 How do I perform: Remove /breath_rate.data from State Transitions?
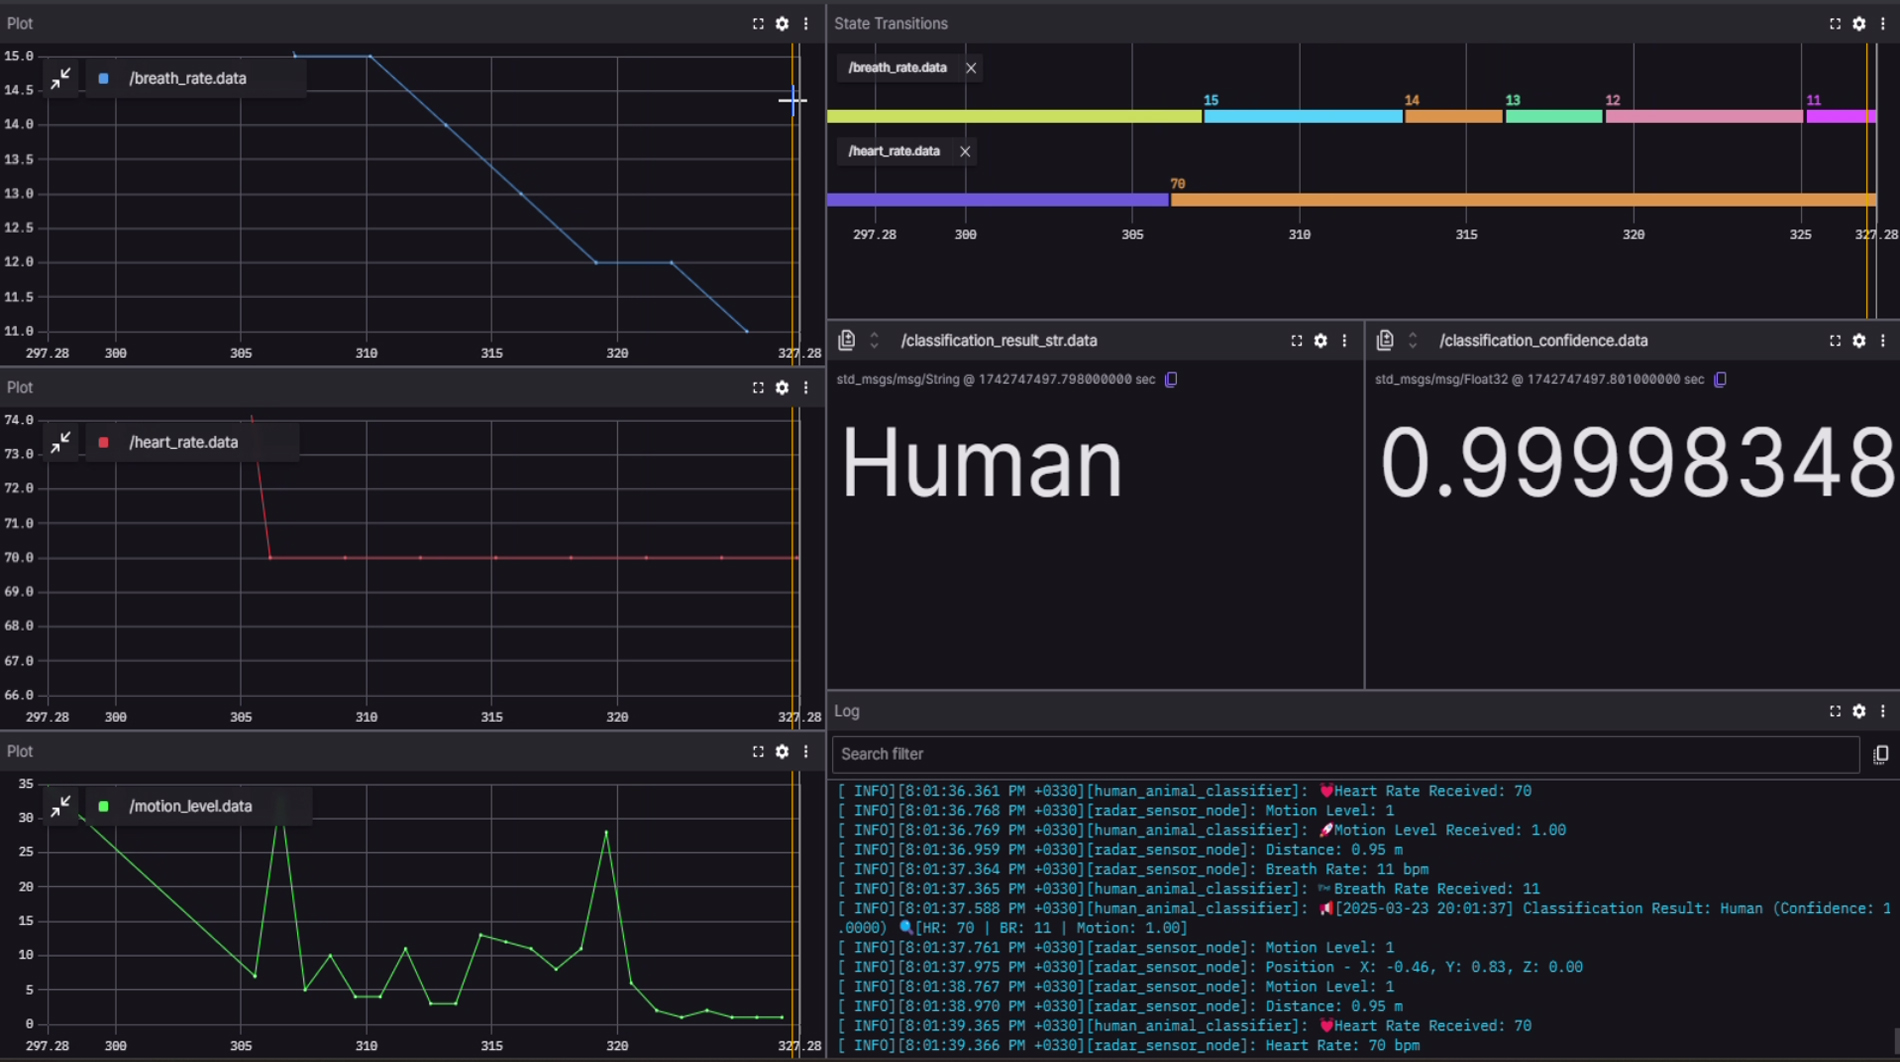(971, 68)
